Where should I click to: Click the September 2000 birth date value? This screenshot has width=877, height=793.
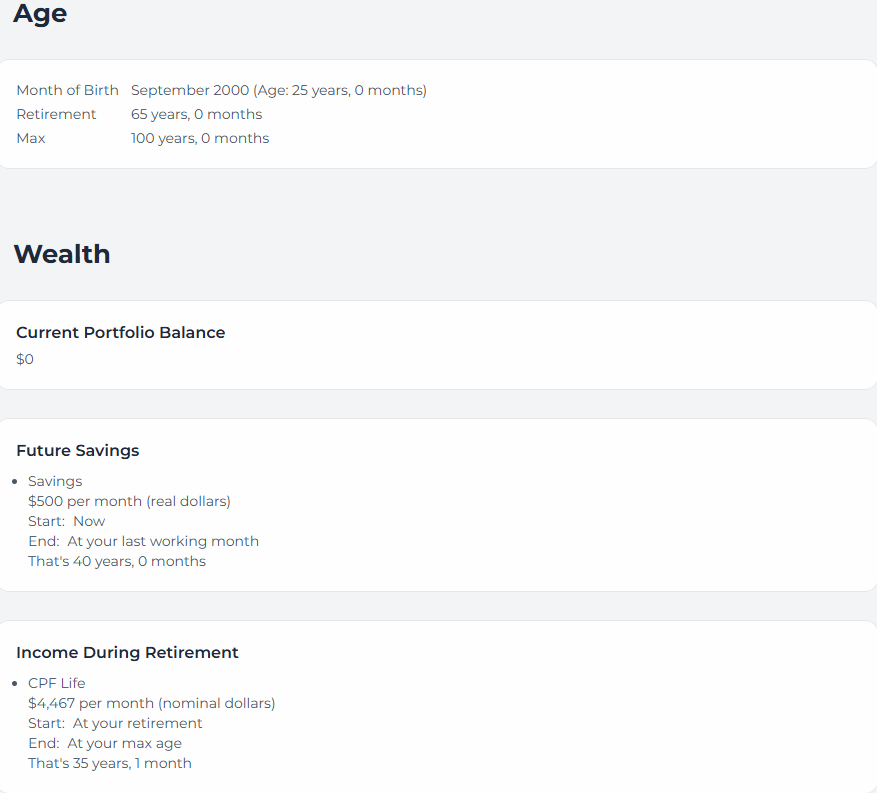coord(278,90)
